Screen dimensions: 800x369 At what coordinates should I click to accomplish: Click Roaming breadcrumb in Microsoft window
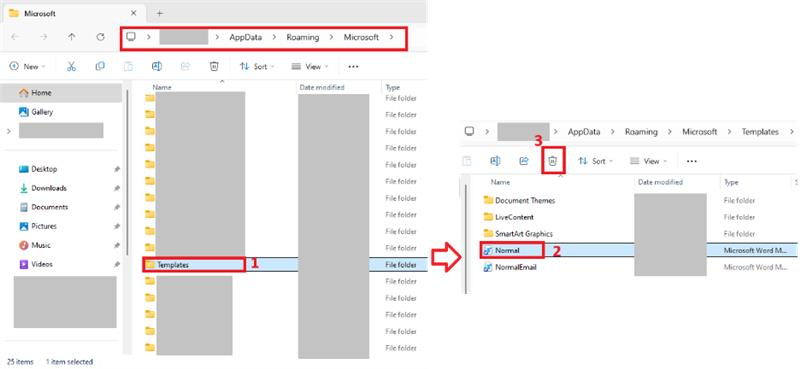tap(303, 37)
